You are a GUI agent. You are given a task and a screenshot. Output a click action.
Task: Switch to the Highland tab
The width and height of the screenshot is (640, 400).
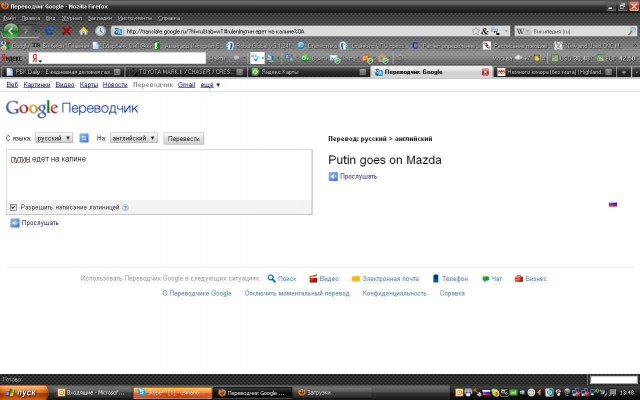tap(554, 72)
